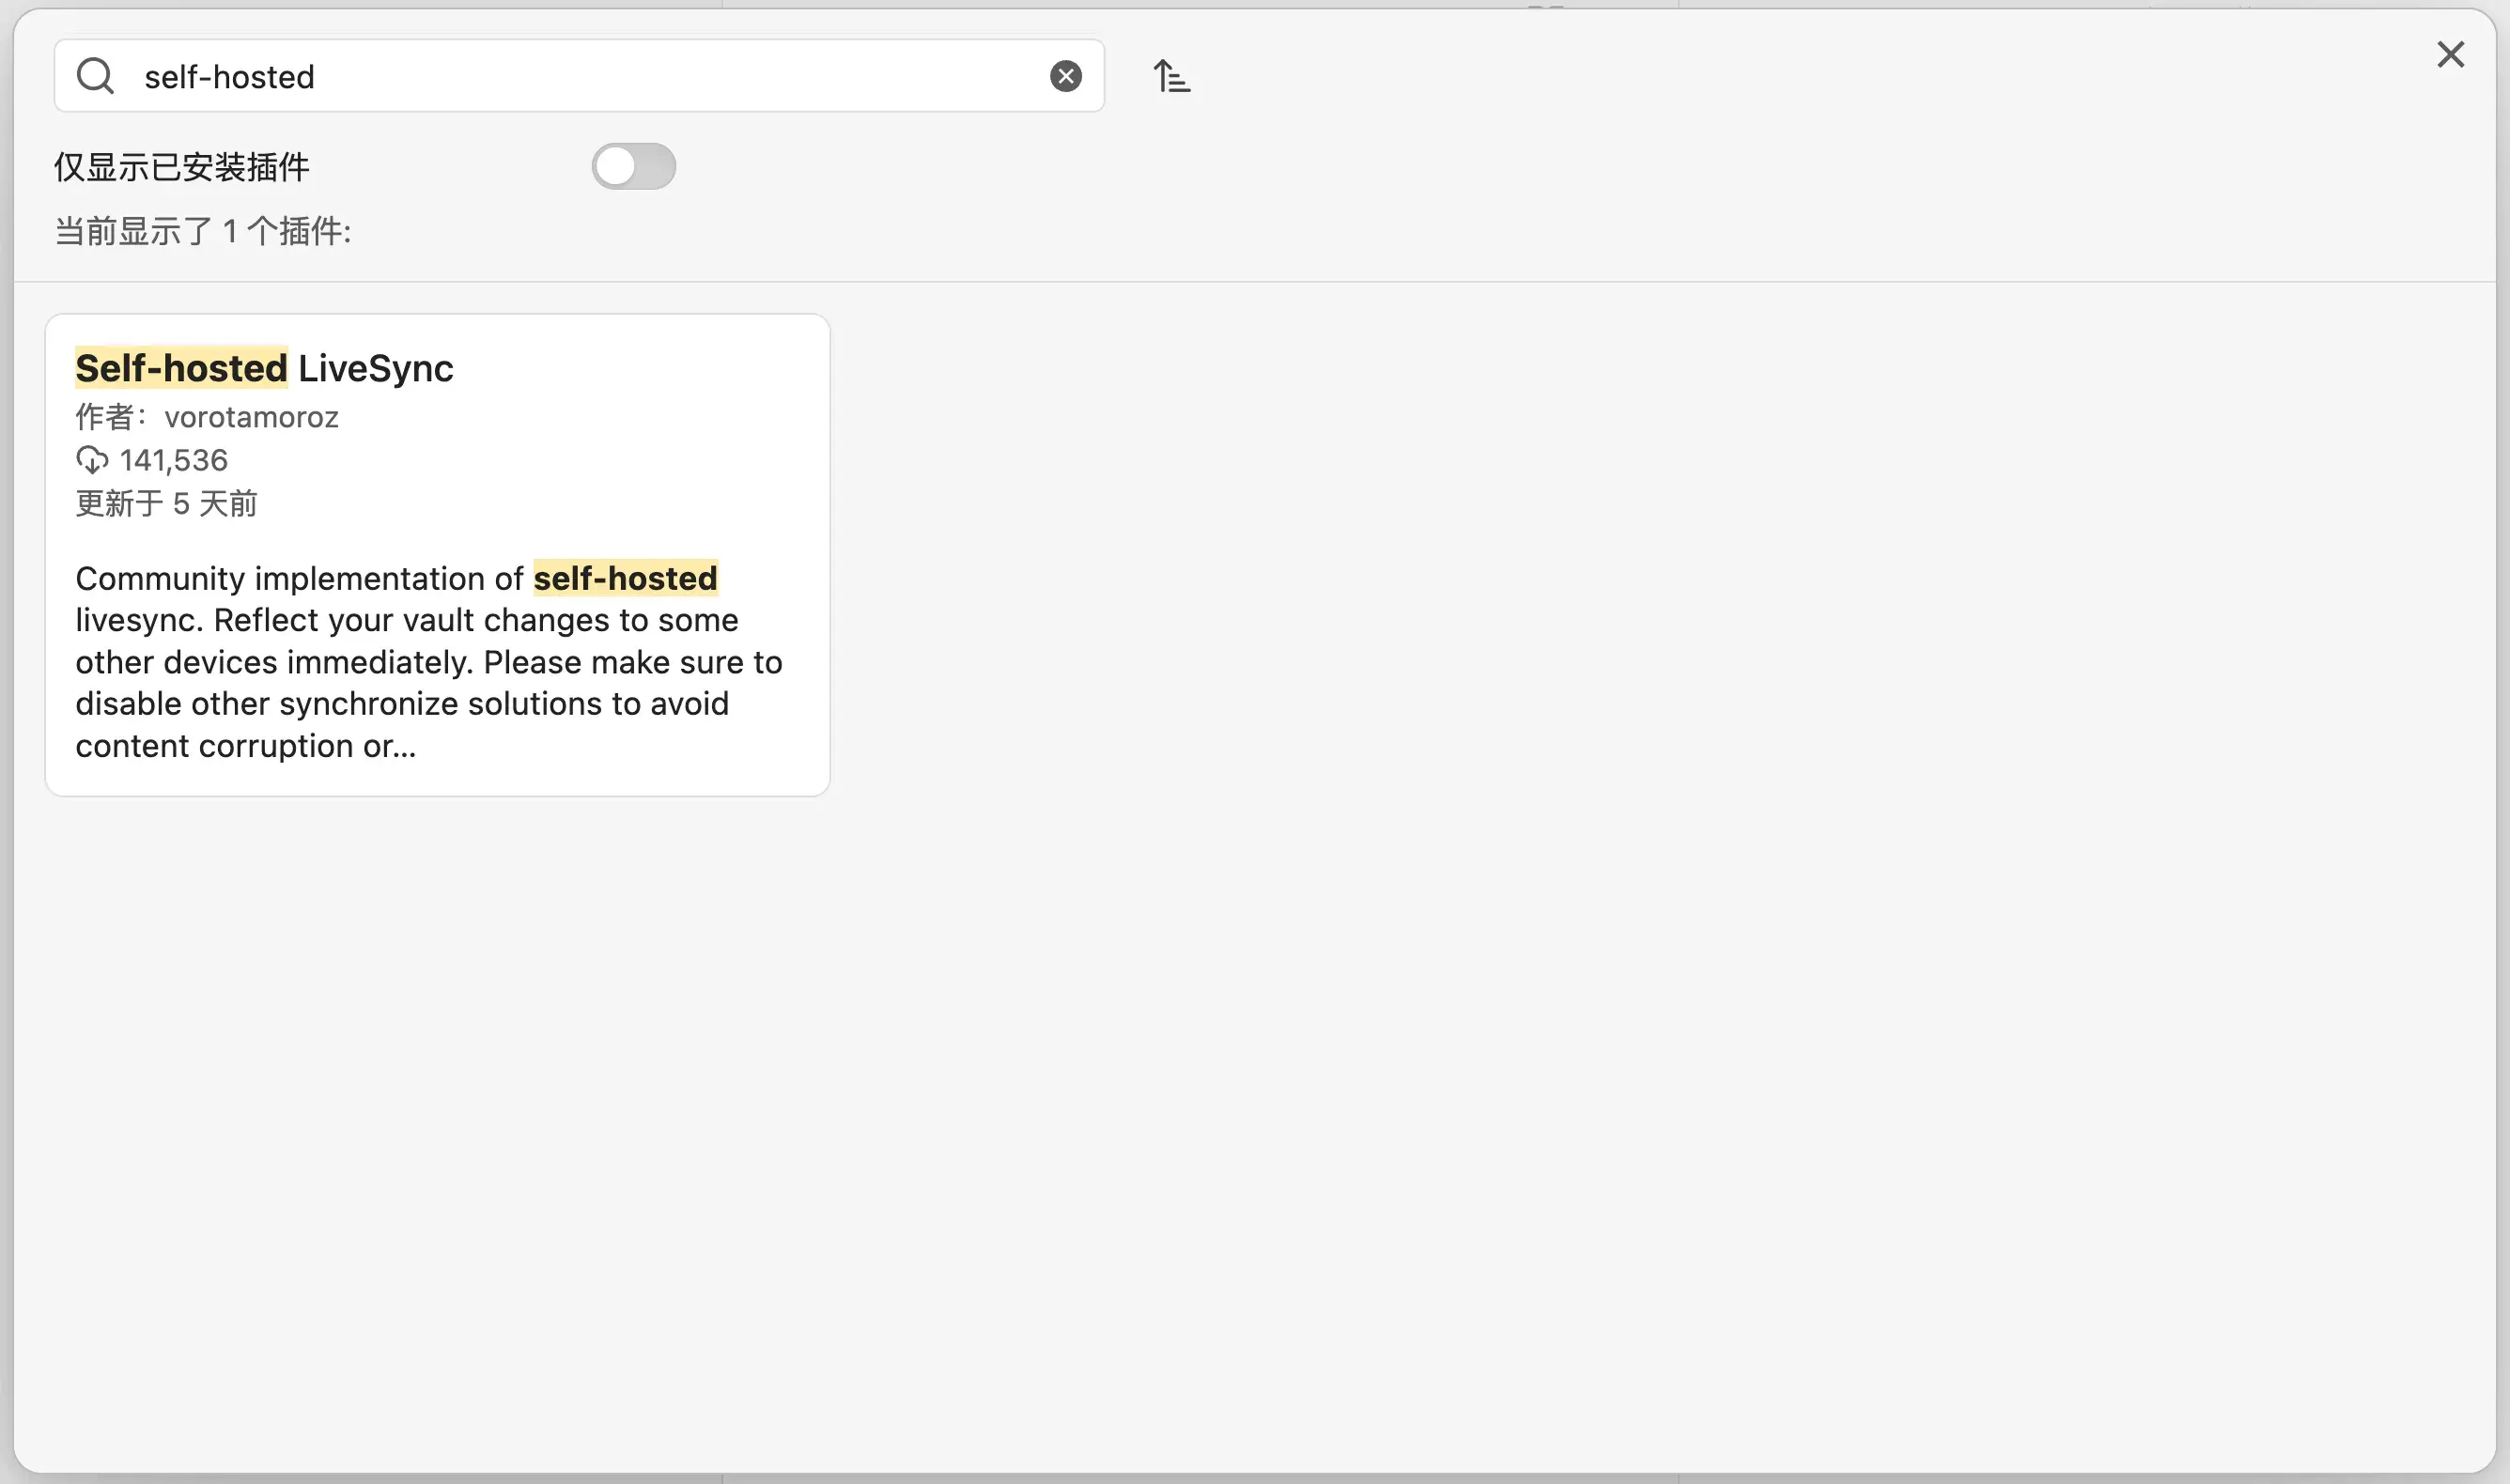
Task: Click the magnifying glass icon in search bar
Action: [x=95, y=75]
